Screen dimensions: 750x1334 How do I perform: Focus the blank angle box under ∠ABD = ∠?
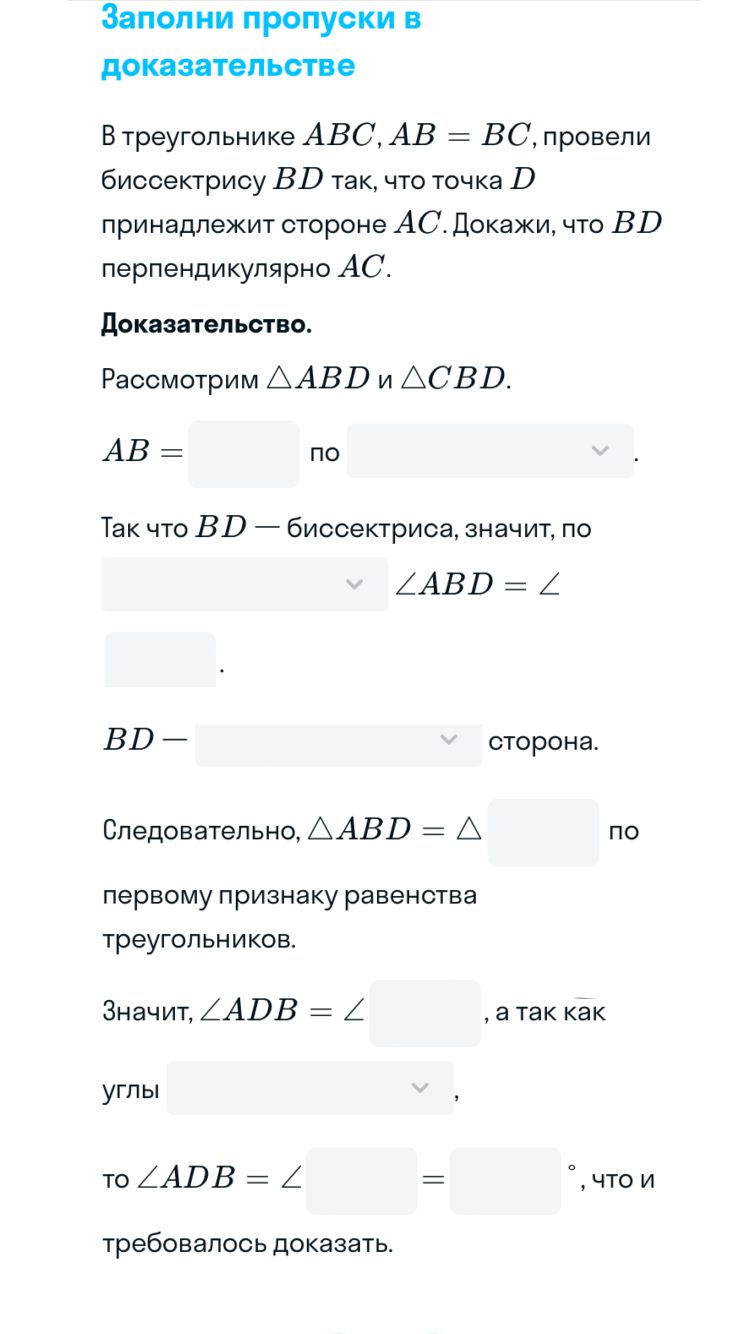point(160,660)
